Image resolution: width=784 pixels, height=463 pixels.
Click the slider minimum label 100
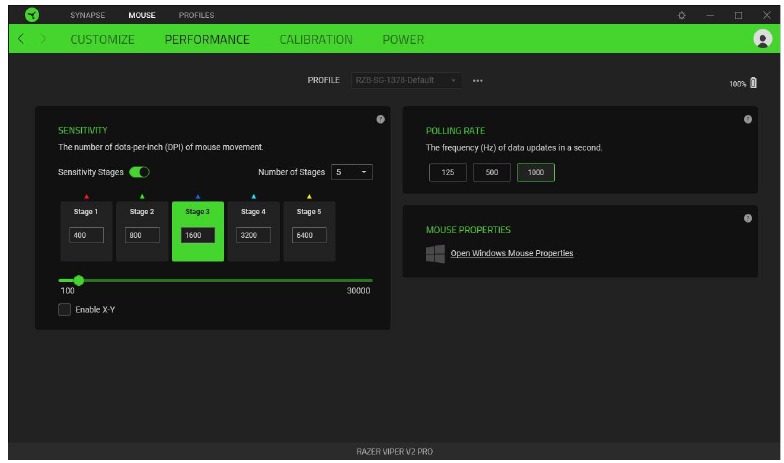(x=68, y=290)
